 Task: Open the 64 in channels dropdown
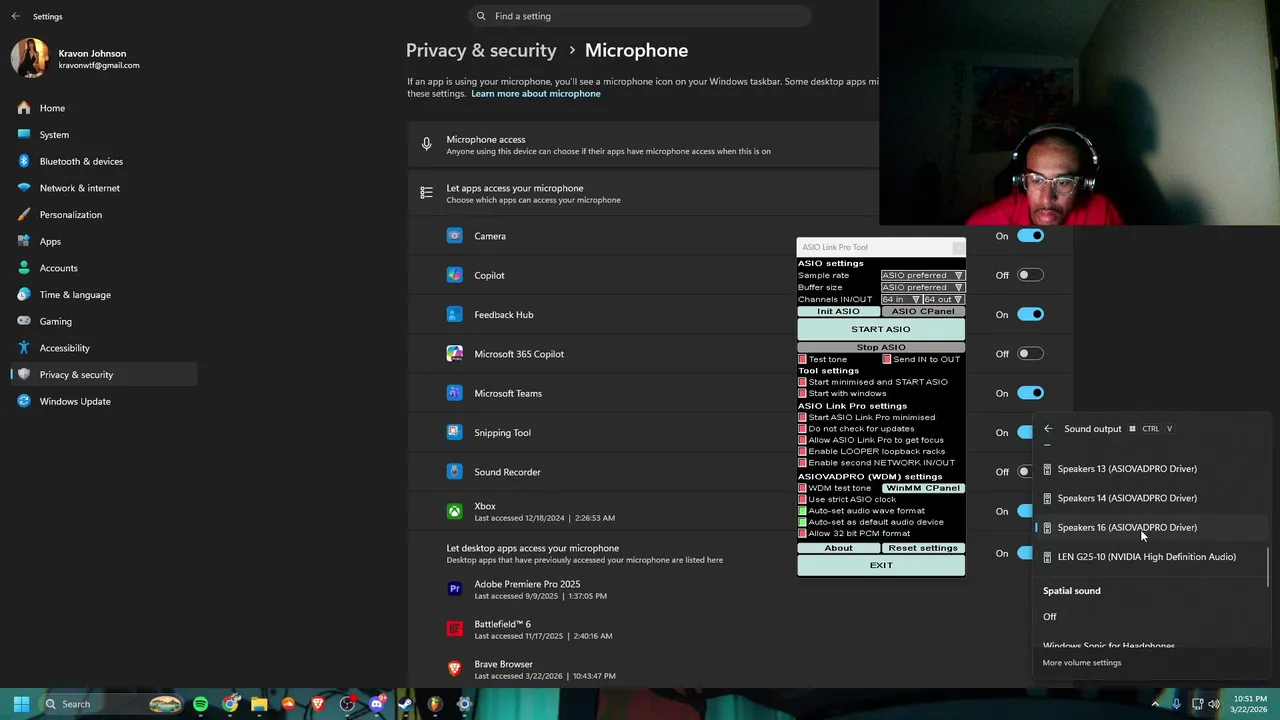point(900,299)
